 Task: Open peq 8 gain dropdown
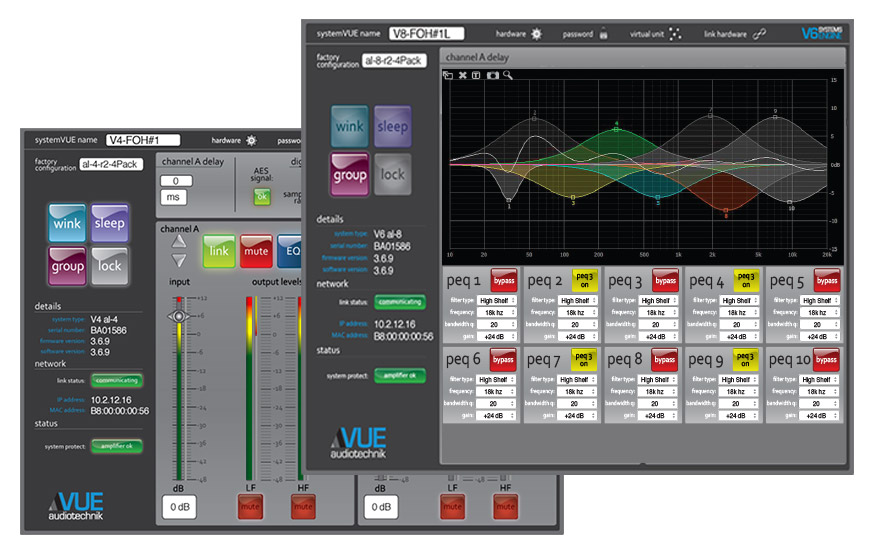click(x=657, y=416)
